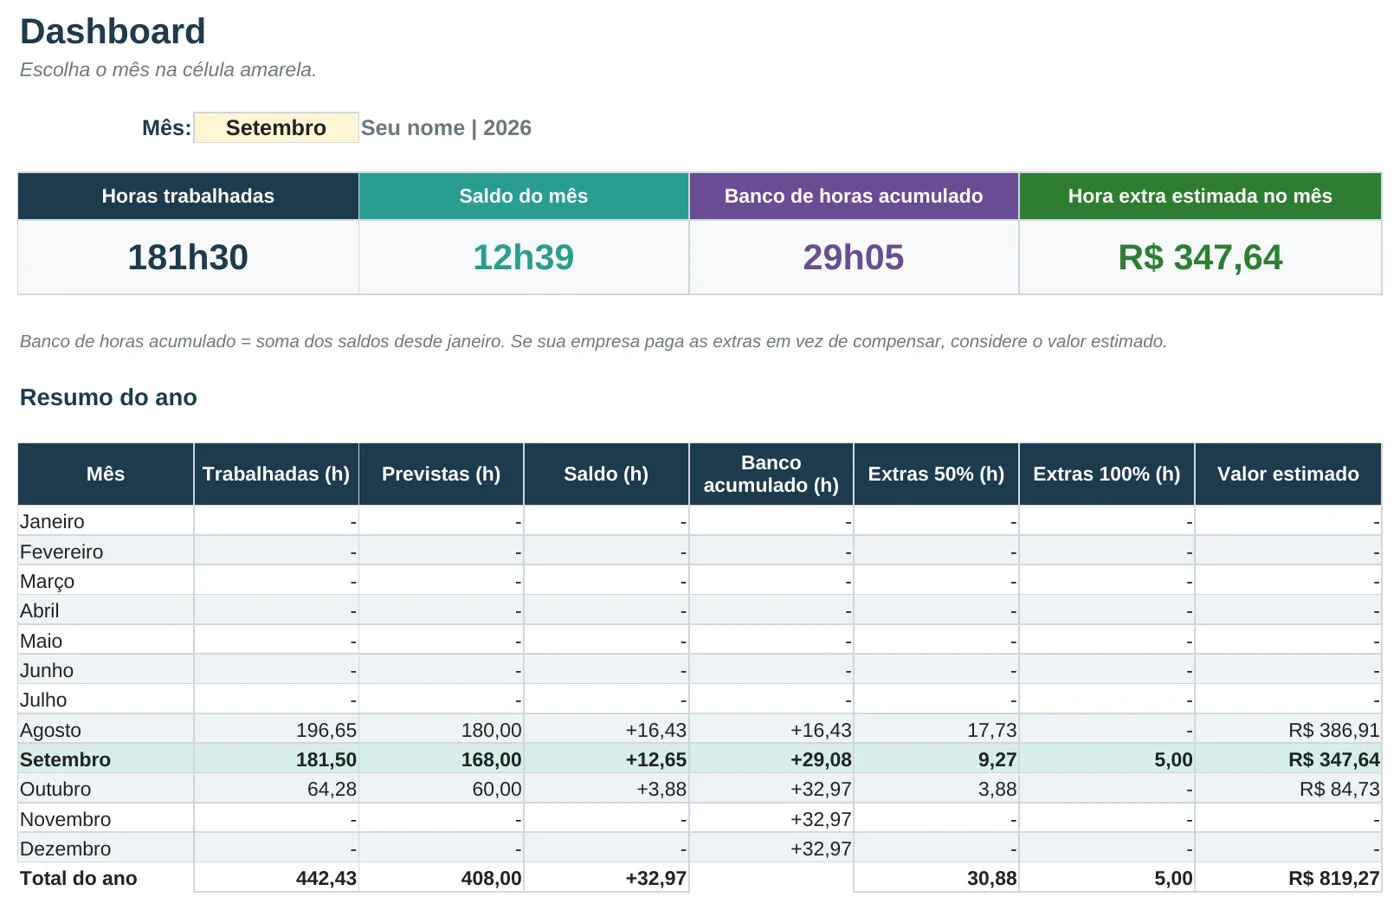
Task: Select the Agosto row label
Action: 51,731
